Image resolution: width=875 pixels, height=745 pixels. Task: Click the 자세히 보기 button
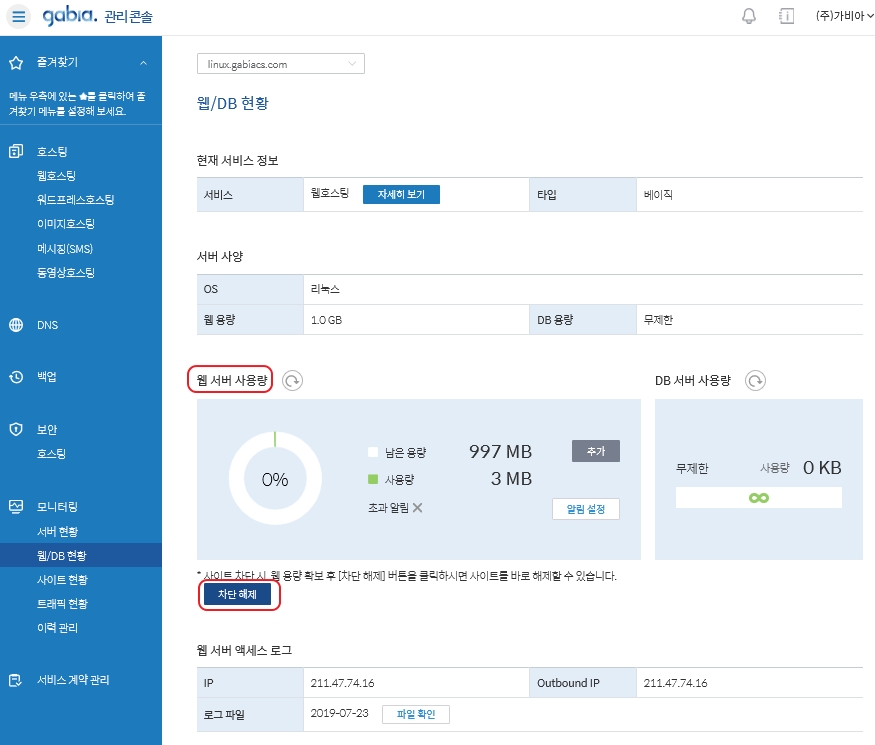click(x=400, y=195)
